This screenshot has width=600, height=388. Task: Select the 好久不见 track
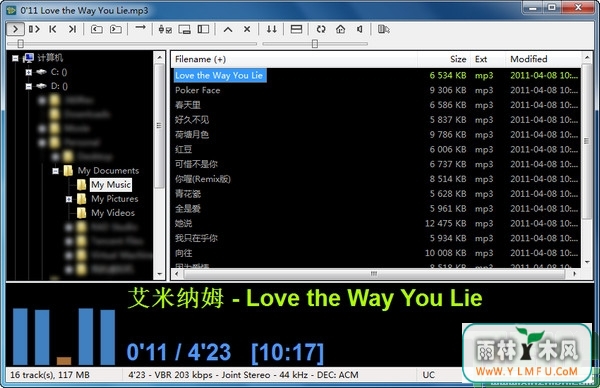coord(192,120)
